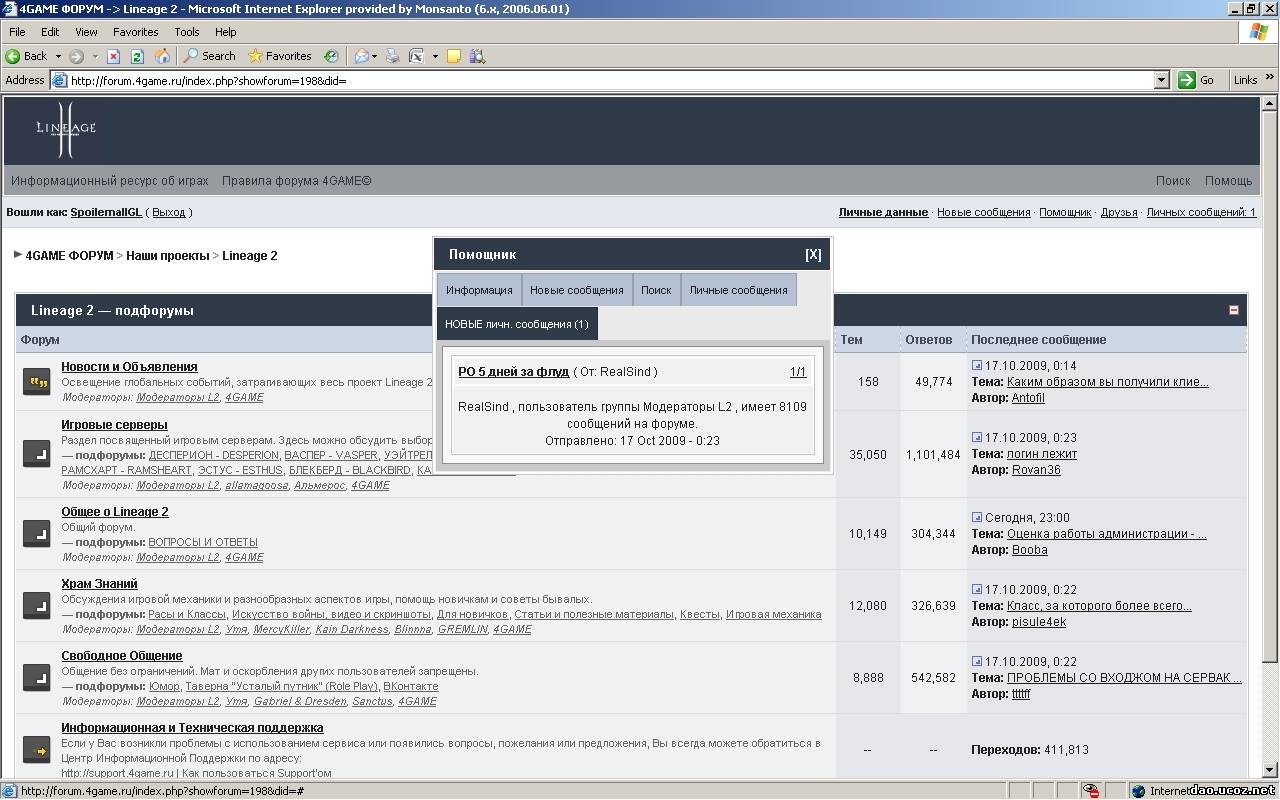The height and width of the screenshot is (800, 1280).
Task: Open the History toolbar icon
Action: coord(331,56)
